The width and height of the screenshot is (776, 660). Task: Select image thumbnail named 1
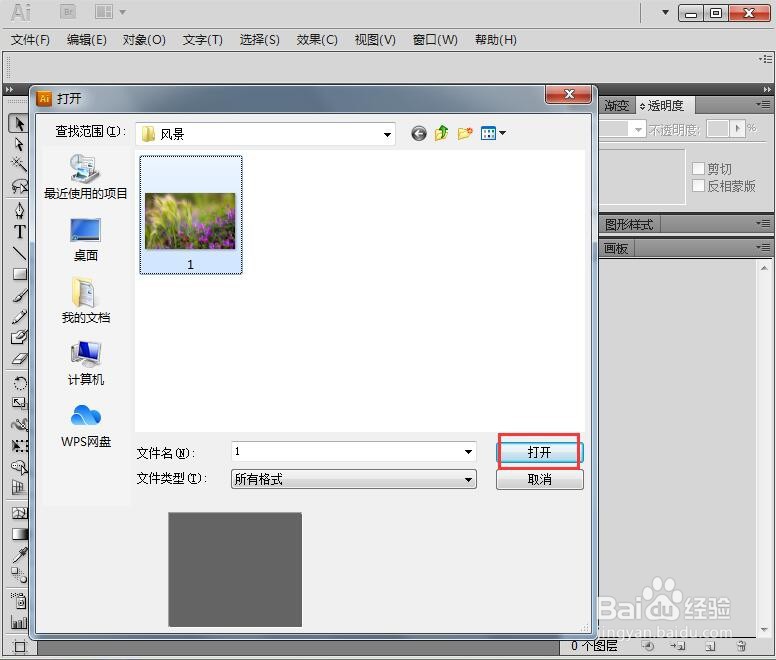tap(191, 215)
